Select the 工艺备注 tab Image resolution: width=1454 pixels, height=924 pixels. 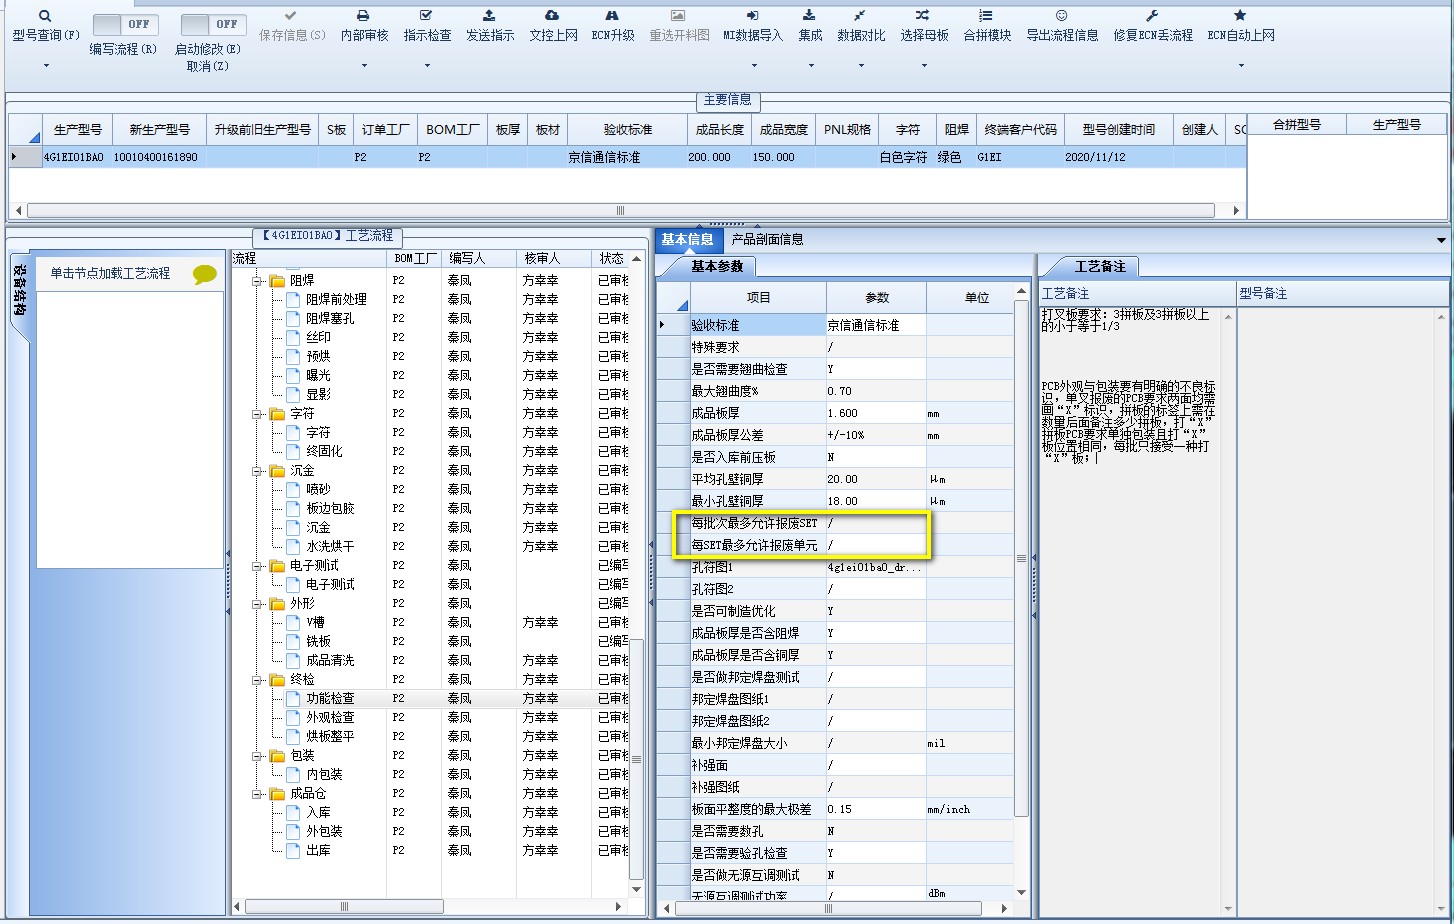(1100, 266)
